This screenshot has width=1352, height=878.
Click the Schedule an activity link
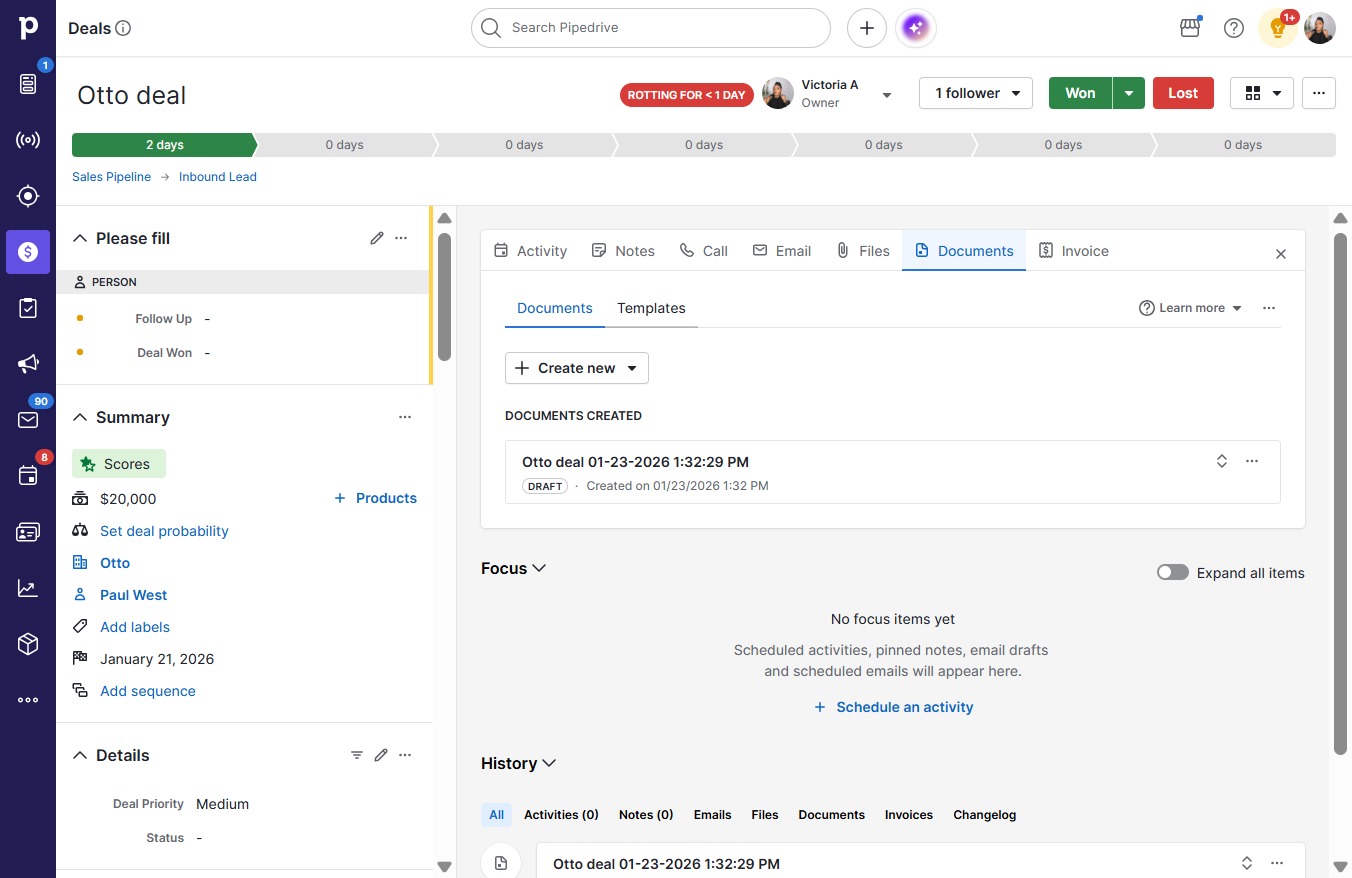[x=893, y=707]
